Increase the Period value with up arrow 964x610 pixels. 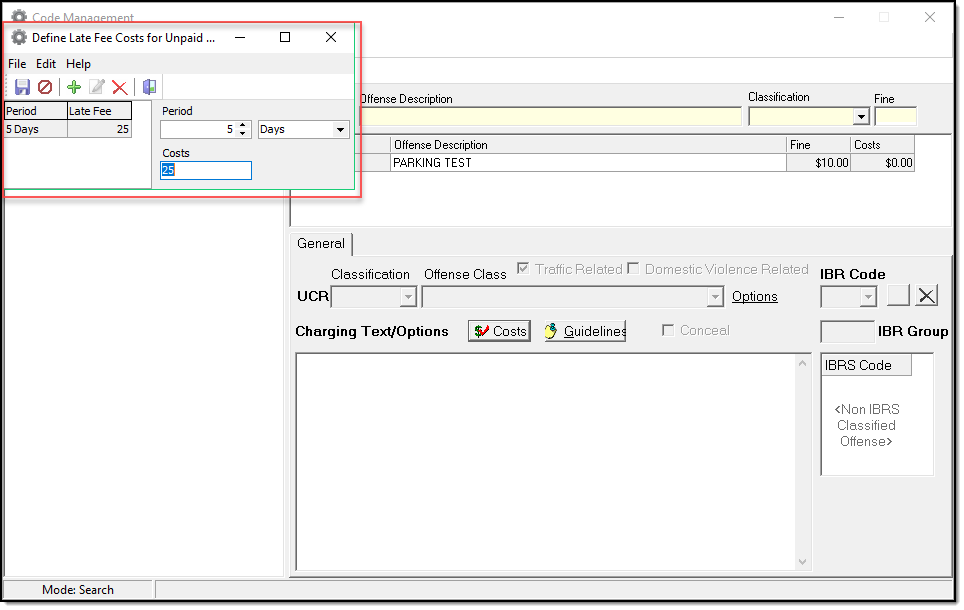click(243, 126)
